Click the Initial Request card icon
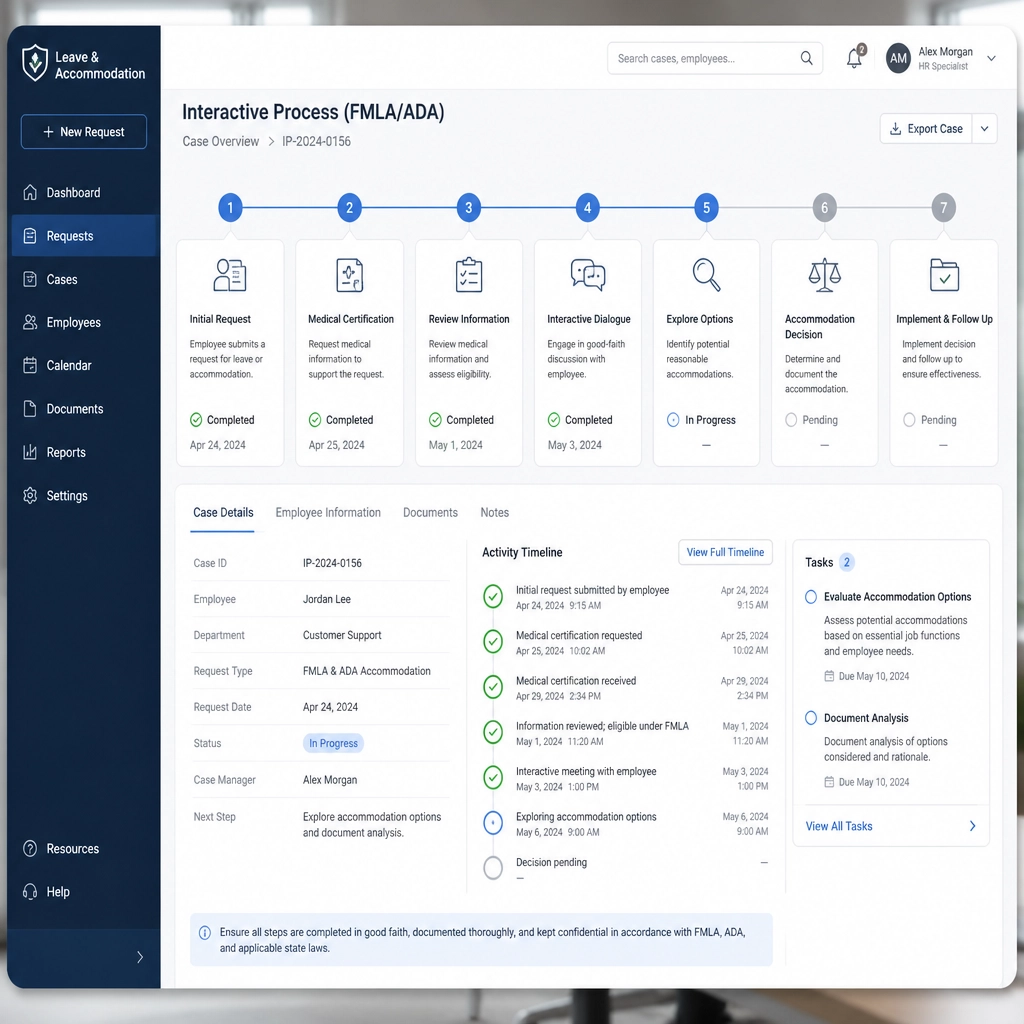 (230, 275)
